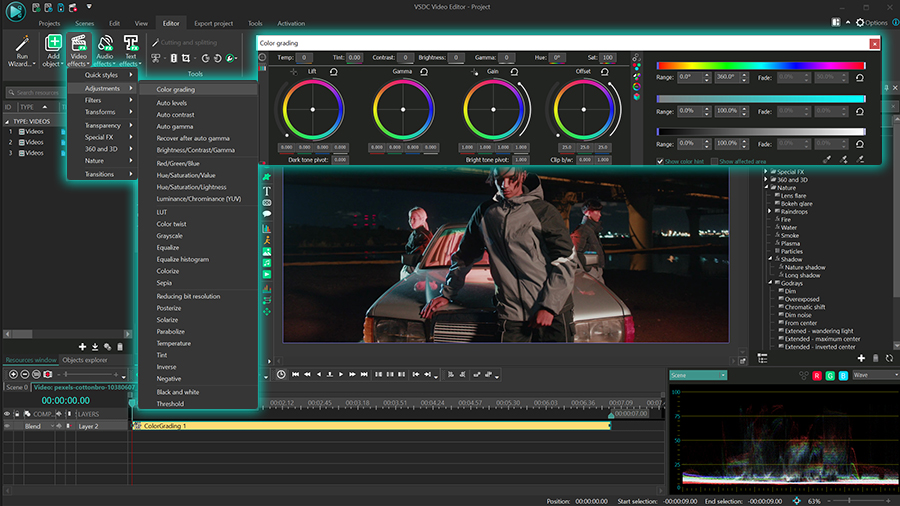
Task: Click the timeline clock icon
Action: 281,375
